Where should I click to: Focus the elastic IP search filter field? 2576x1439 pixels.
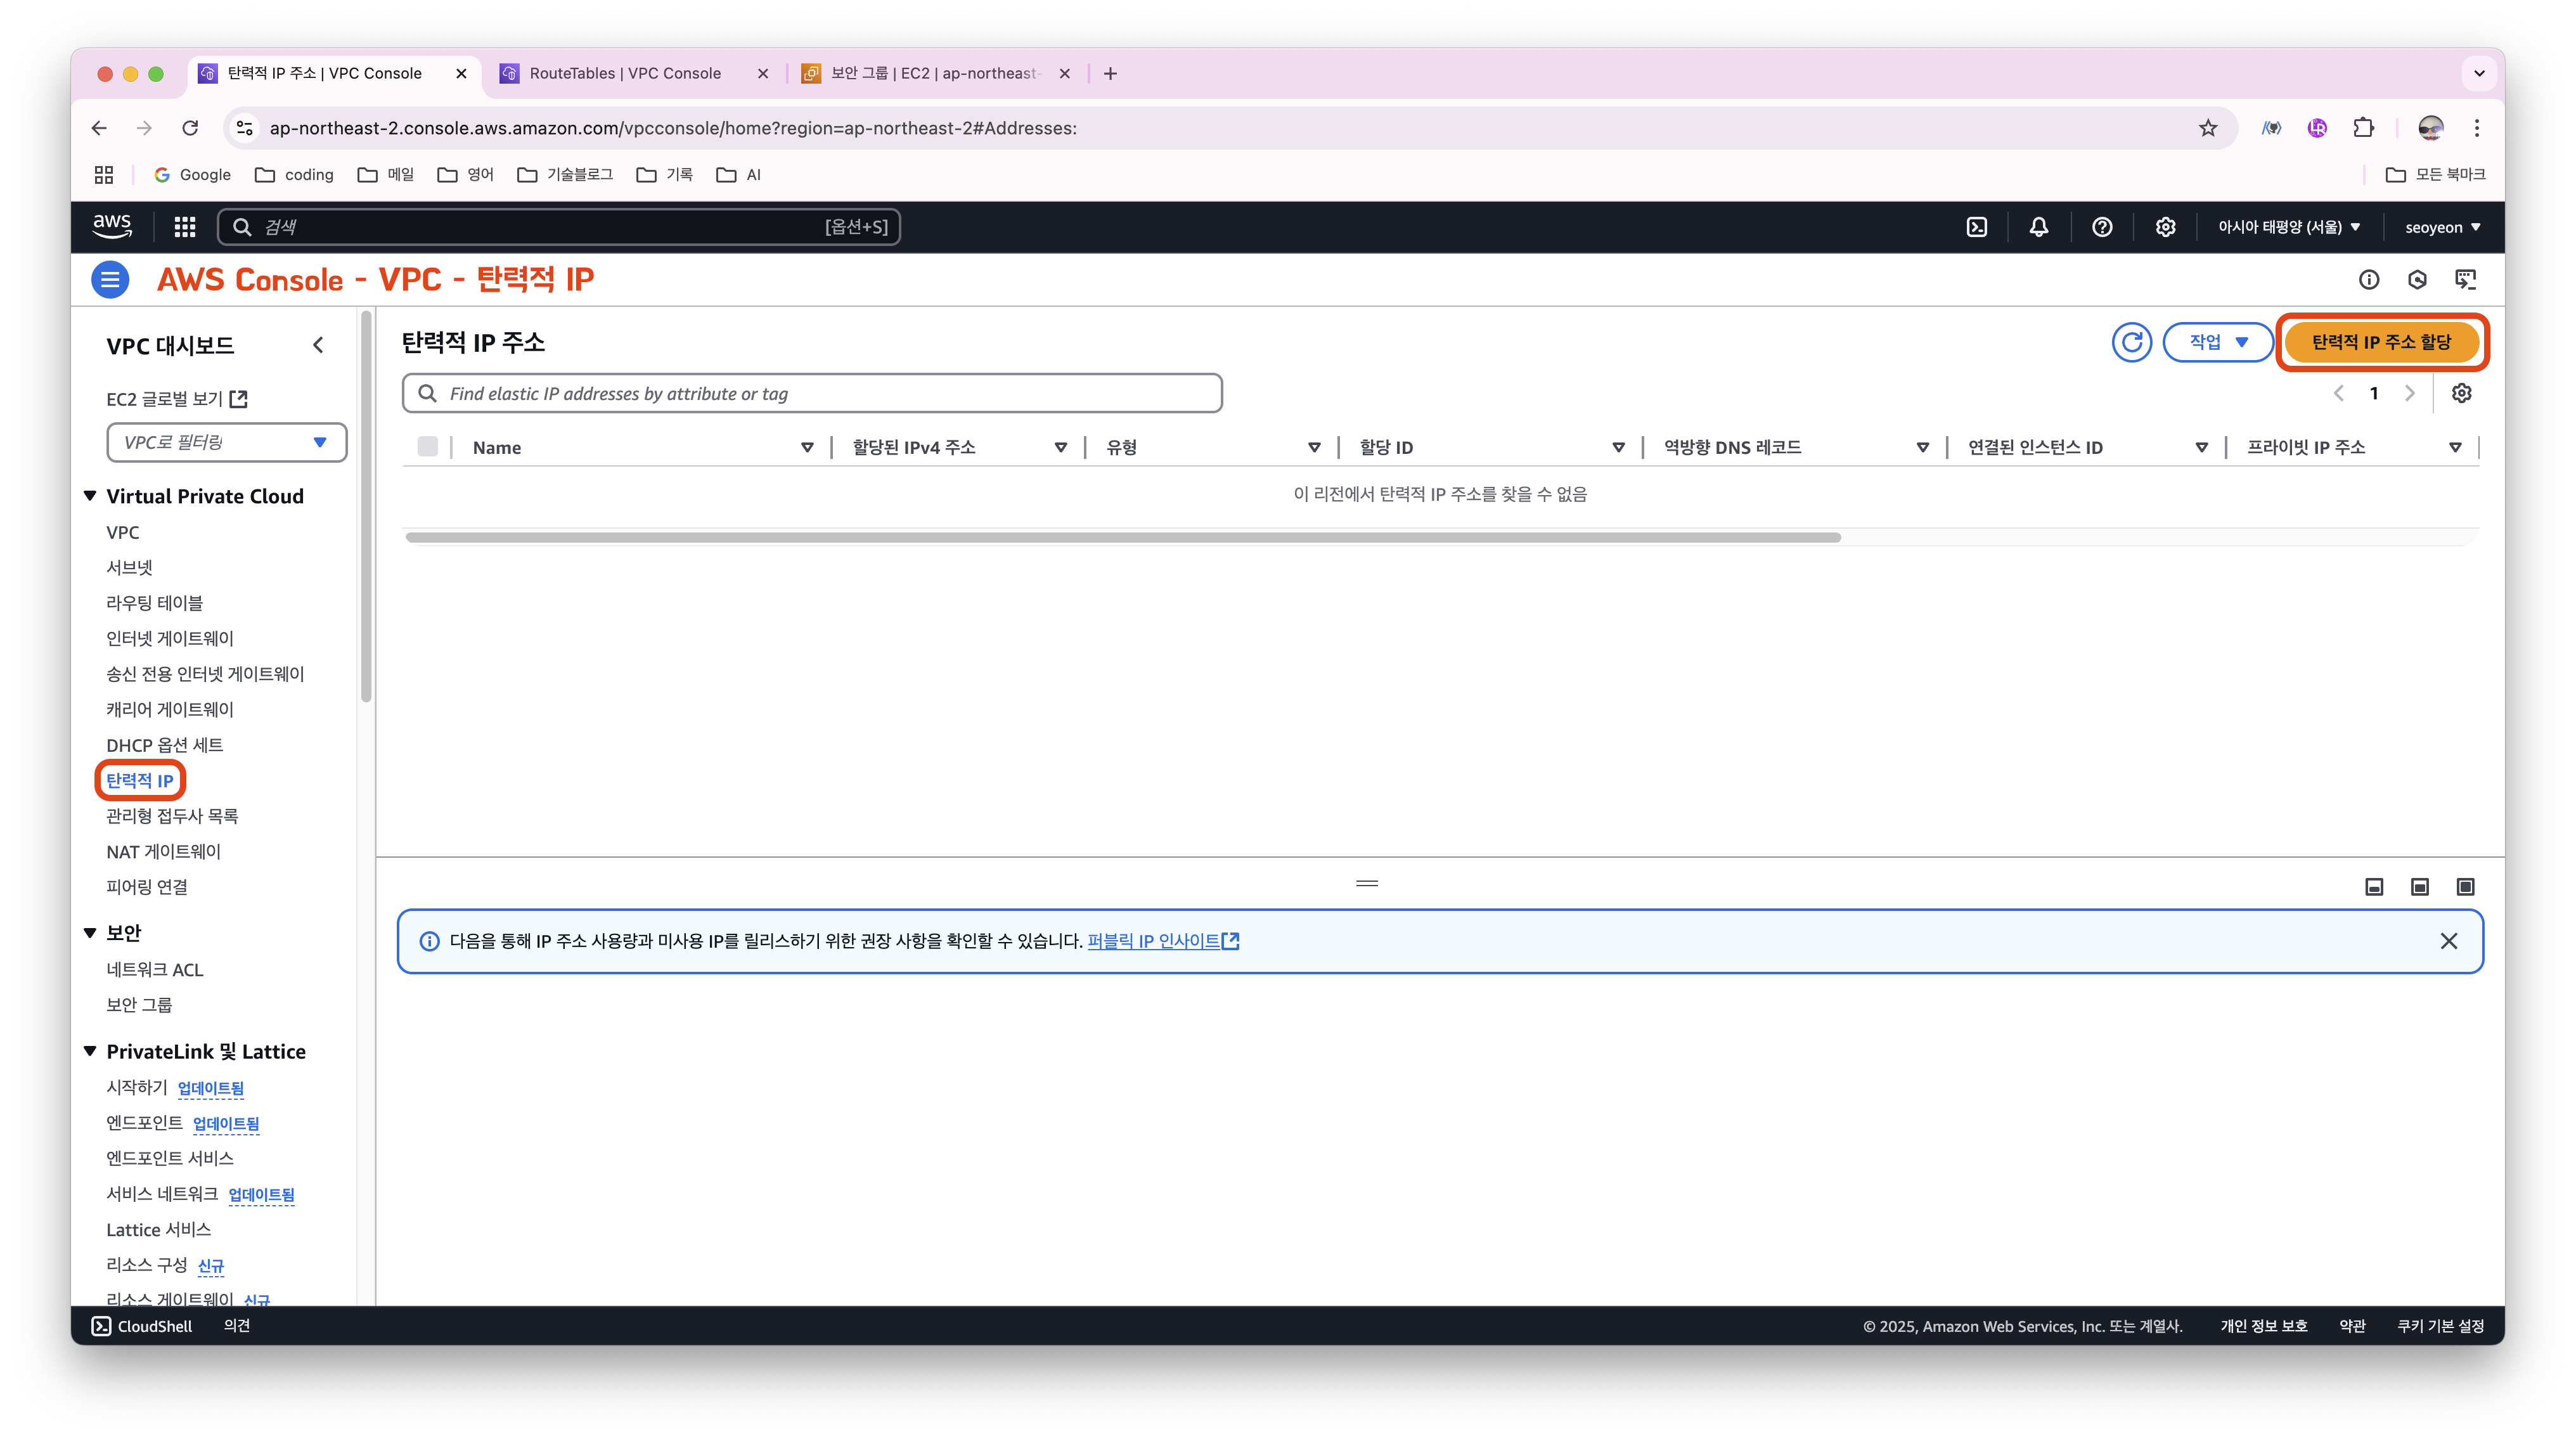[812, 393]
